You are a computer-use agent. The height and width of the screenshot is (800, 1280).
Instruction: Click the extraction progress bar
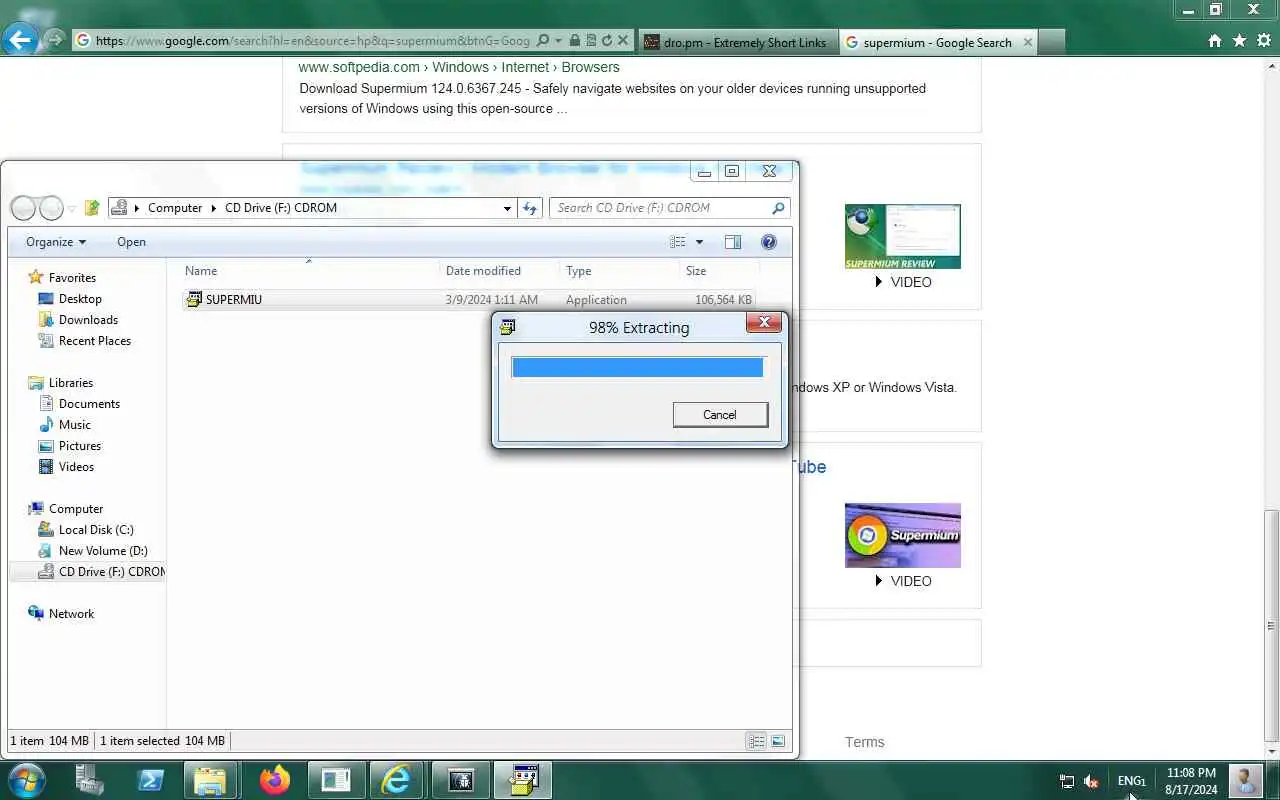tap(638, 367)
